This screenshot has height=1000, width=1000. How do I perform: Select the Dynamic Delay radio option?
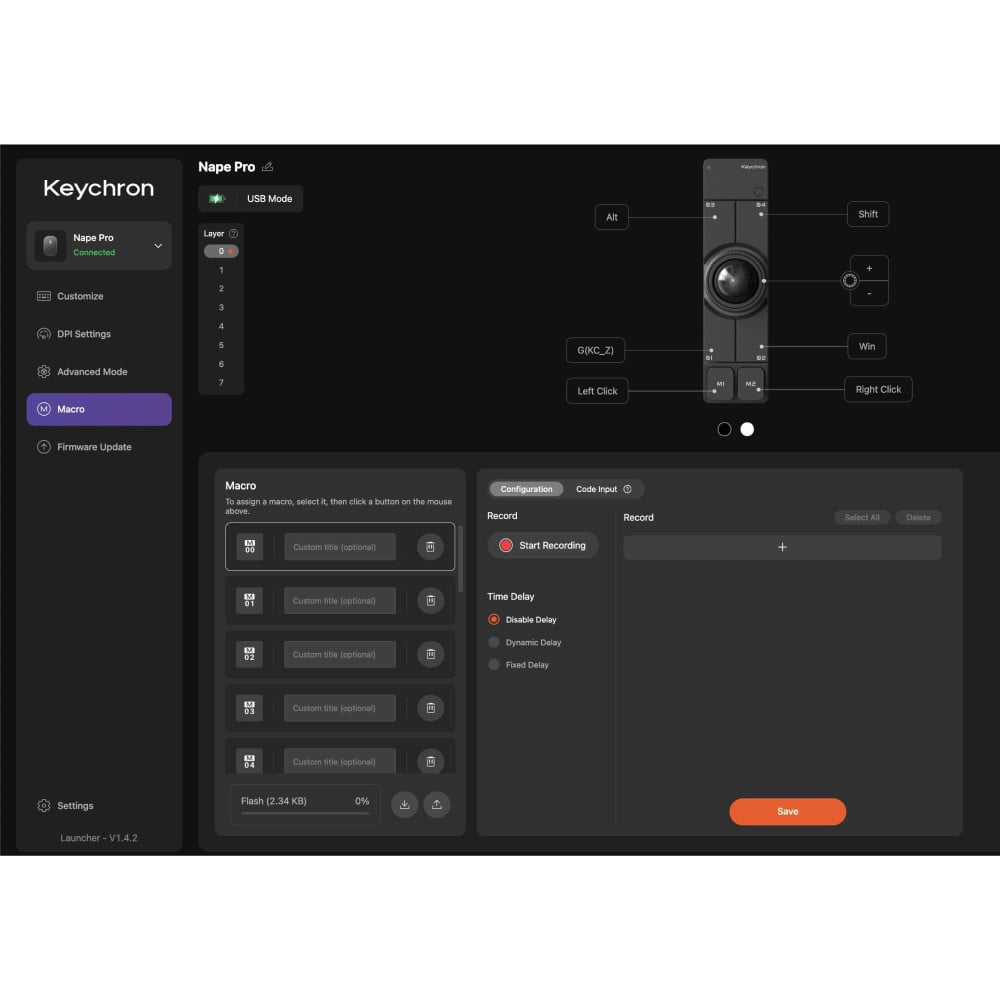494,642
